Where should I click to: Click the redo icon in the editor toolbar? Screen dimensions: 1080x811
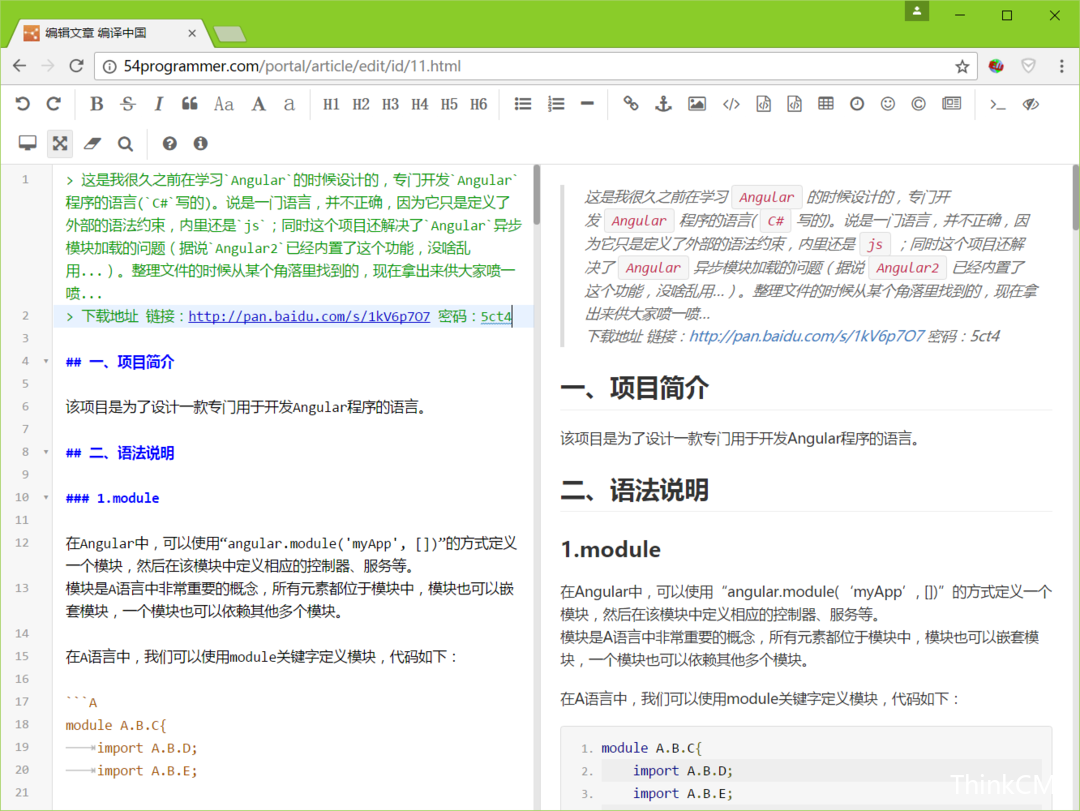[54, 104]
